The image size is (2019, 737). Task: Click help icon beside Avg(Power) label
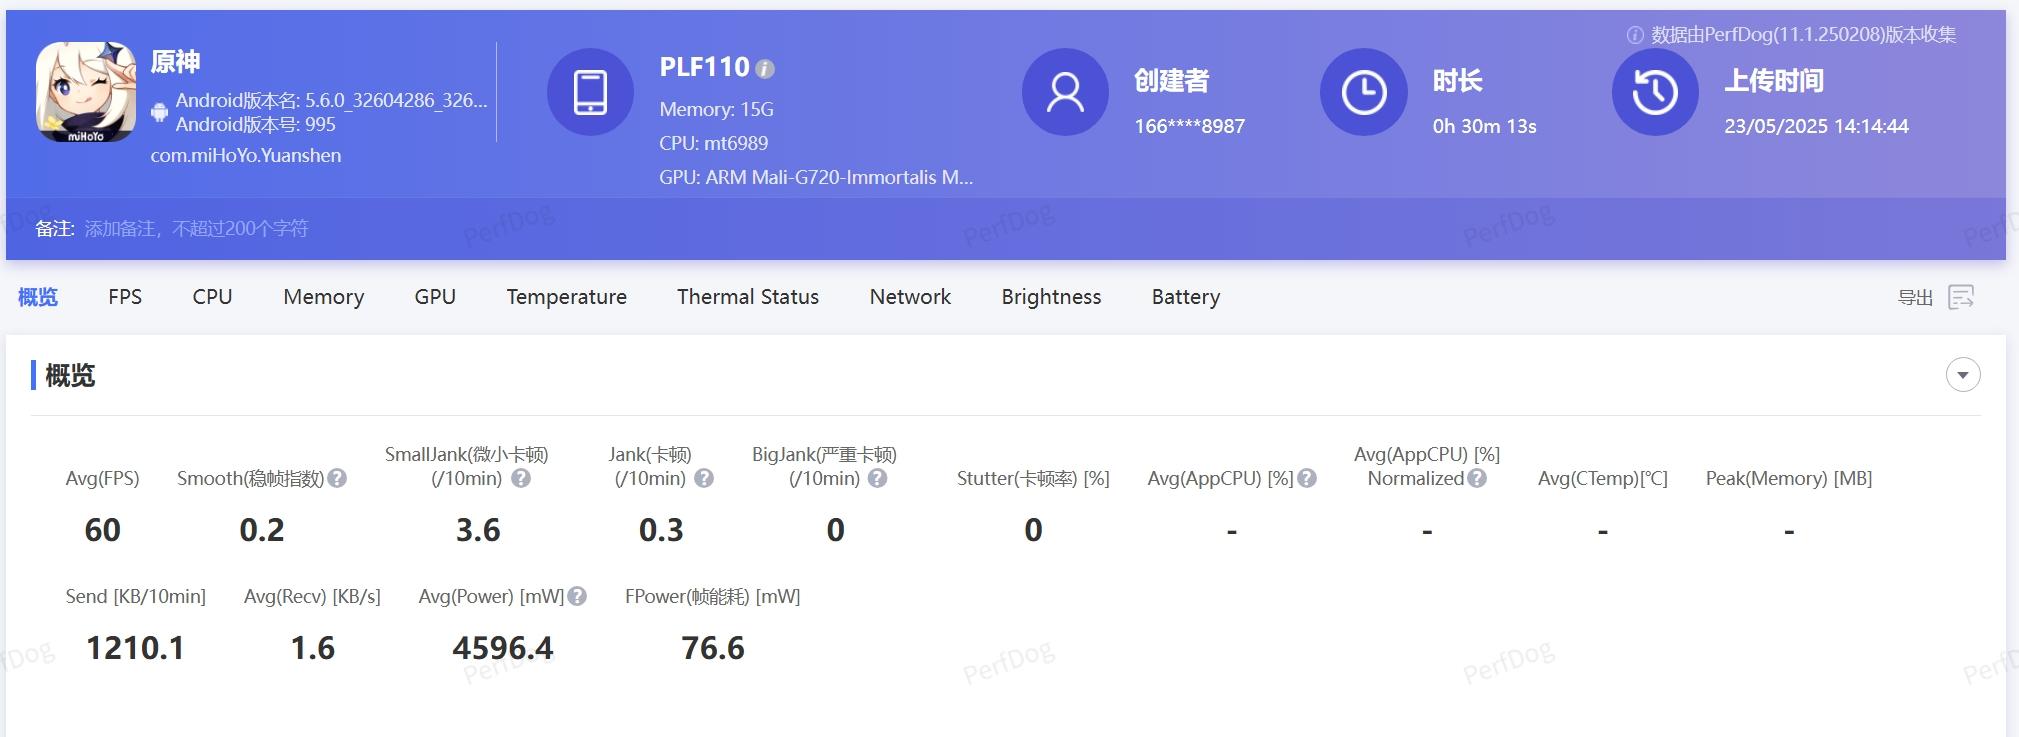coord(577,597)
